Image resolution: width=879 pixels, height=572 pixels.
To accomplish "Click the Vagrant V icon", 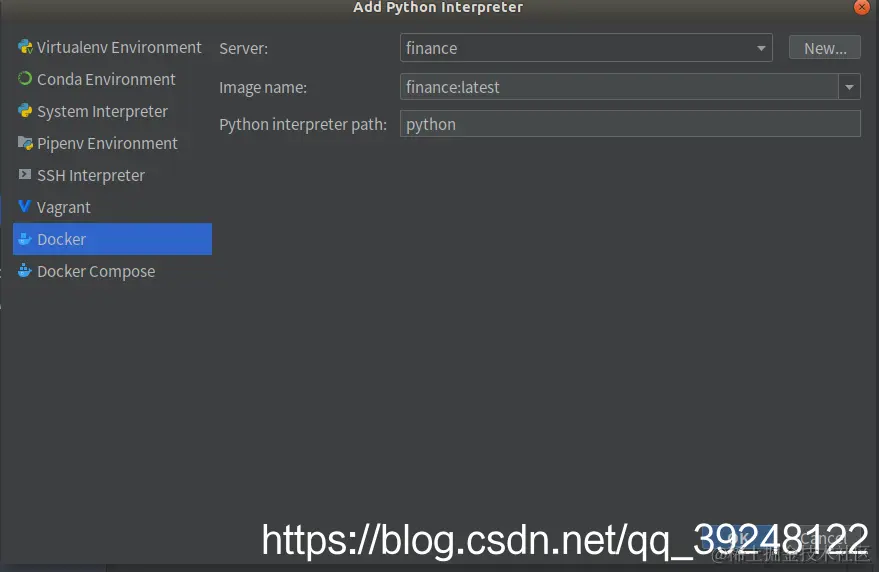I will point(24,206).
